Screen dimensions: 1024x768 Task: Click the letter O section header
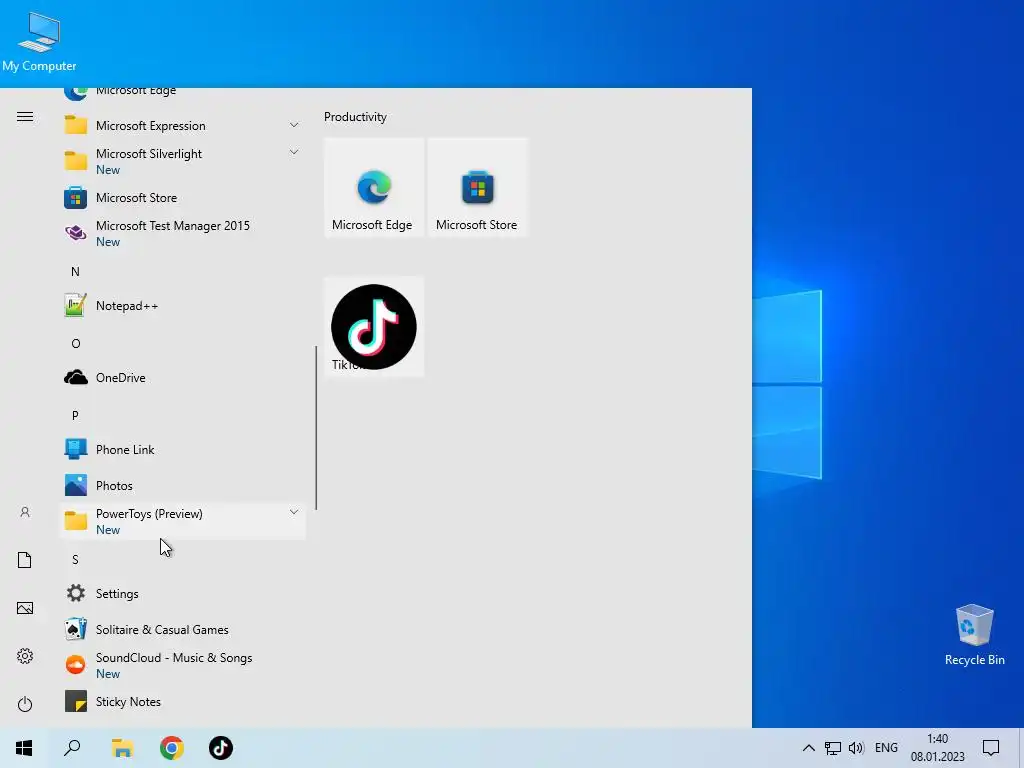(75, 344)
